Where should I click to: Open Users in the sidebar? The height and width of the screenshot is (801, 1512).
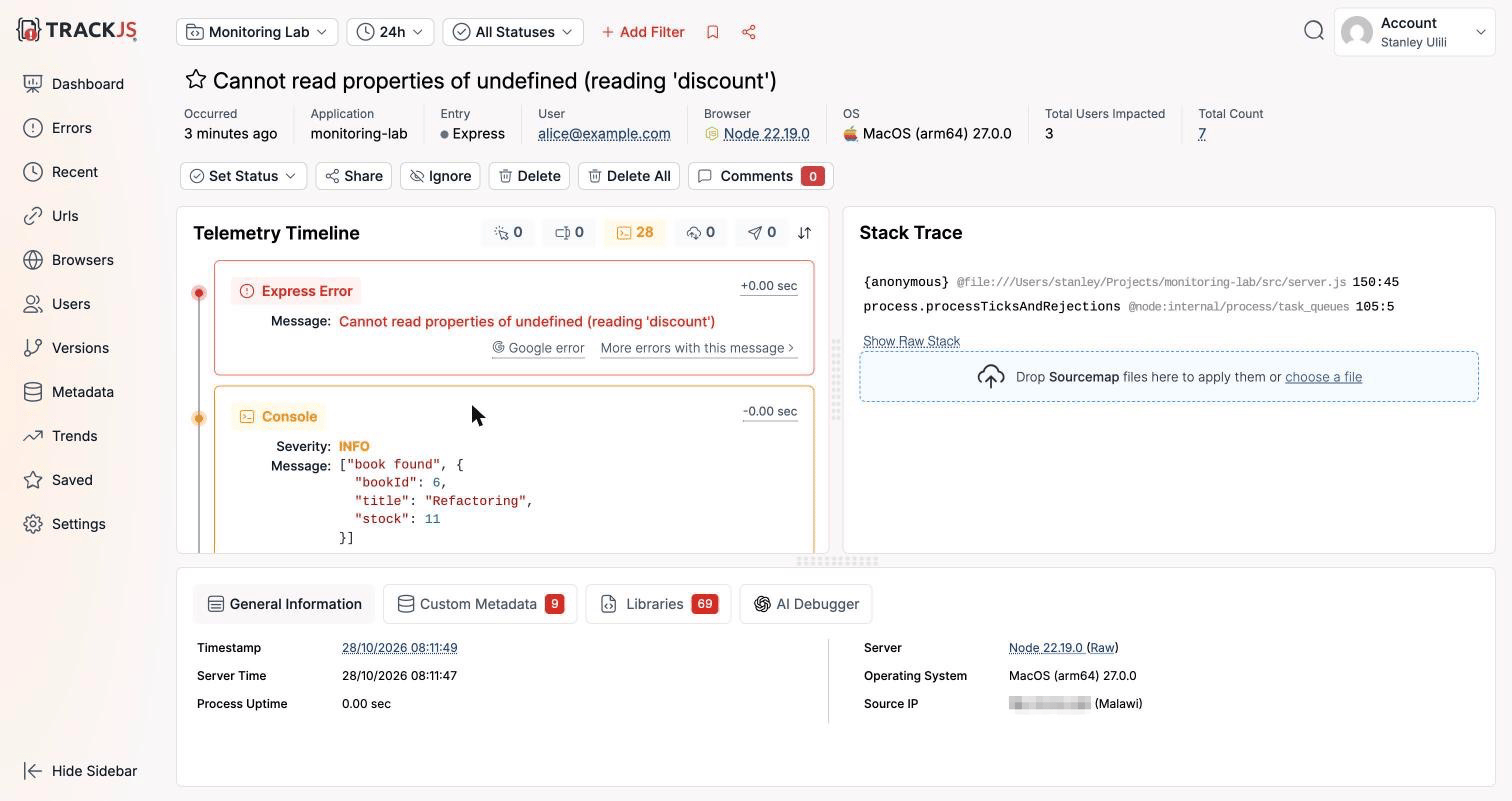(57, 304)
